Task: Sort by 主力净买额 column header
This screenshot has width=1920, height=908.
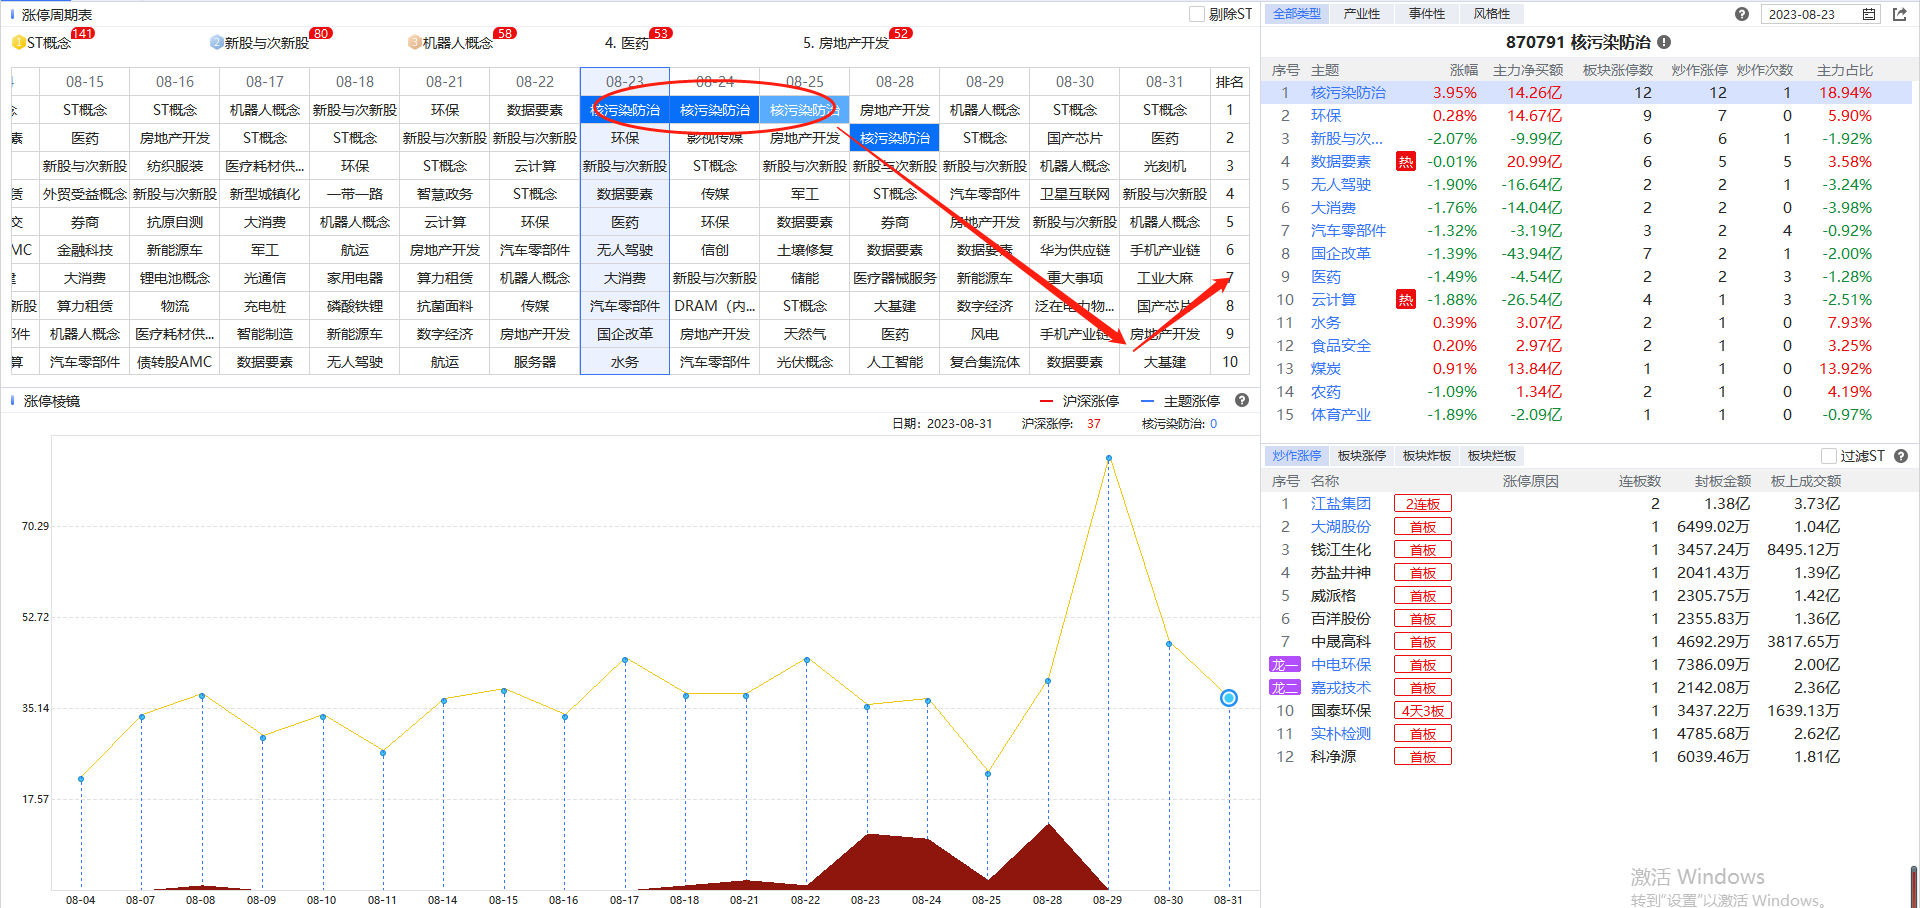Action: pos(1527,70)
